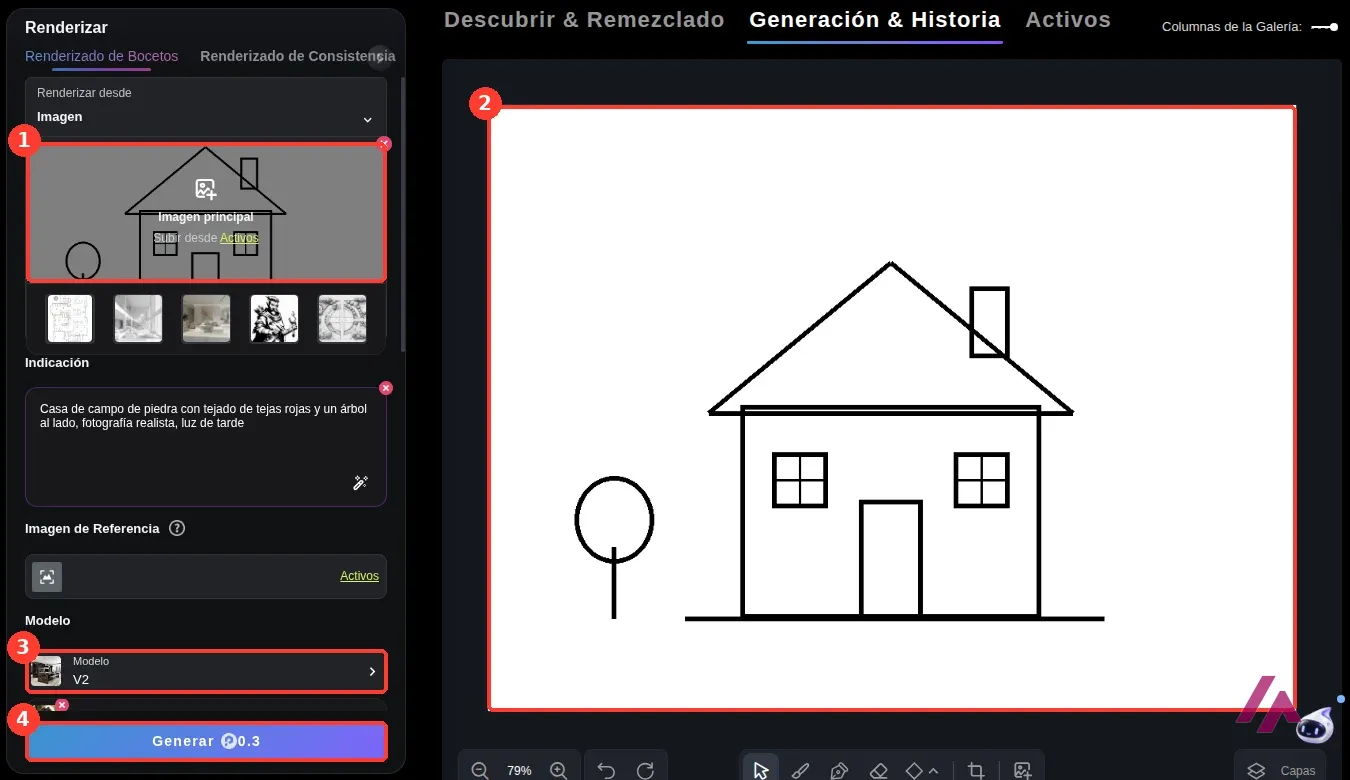Screen dimensions: 1350x780
Task: Choose the warrior sketch sample thumbnail
Action: pyautogui.click(x=274, y=318)
